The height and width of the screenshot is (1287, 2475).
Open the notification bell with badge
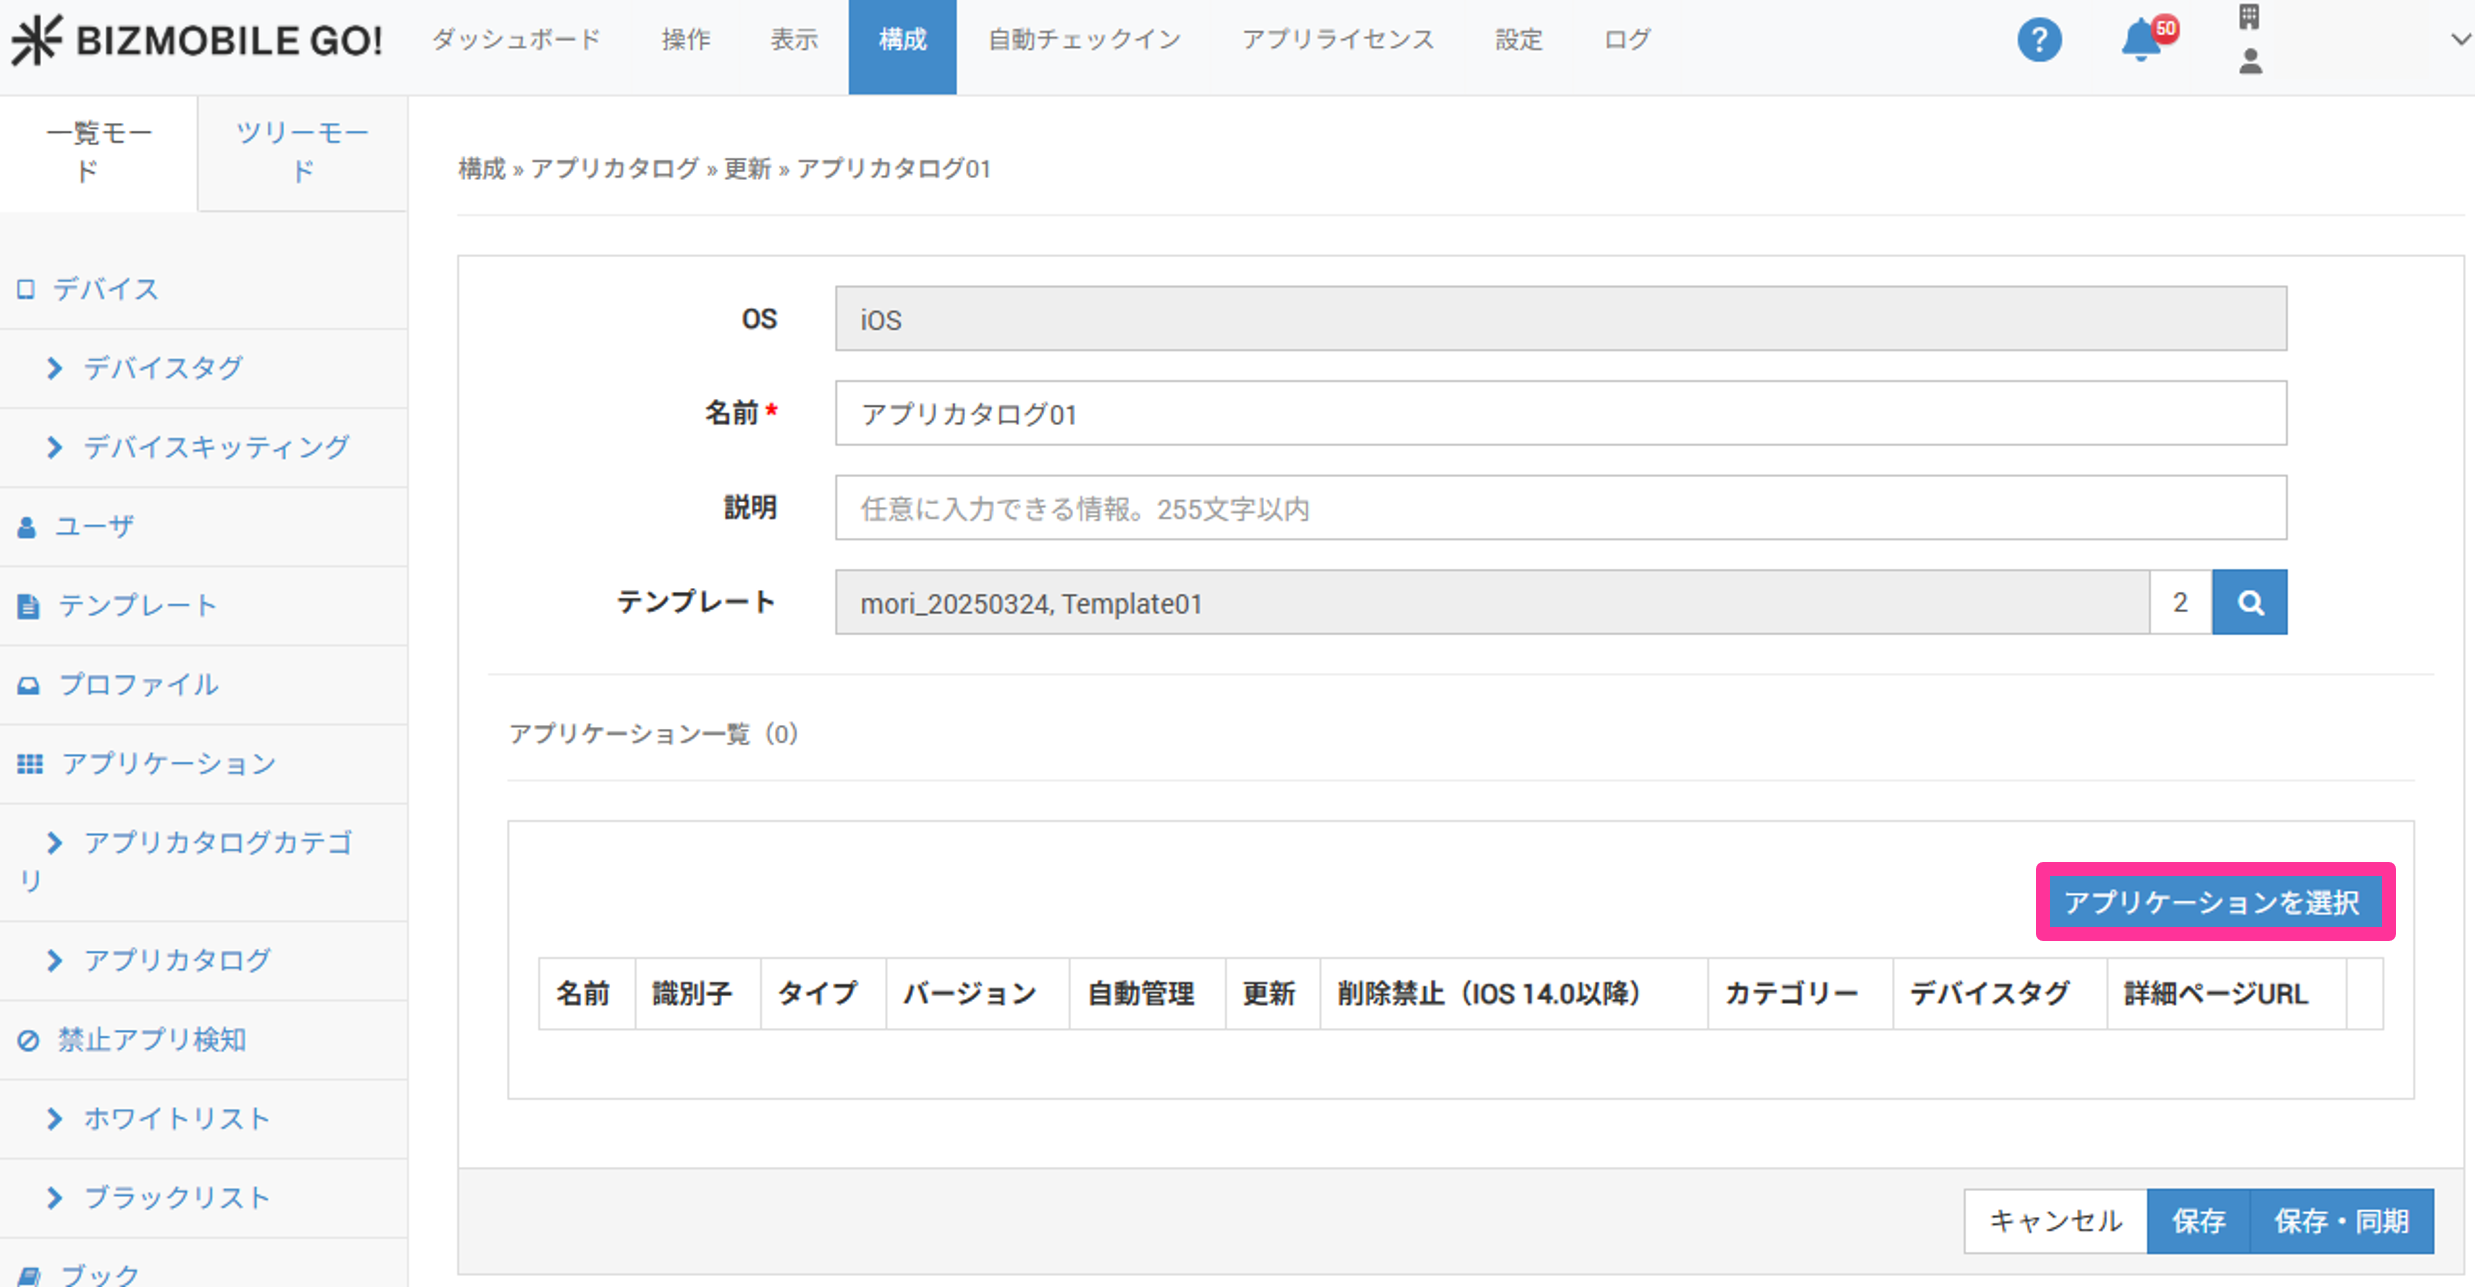(x=2141, y=40)
